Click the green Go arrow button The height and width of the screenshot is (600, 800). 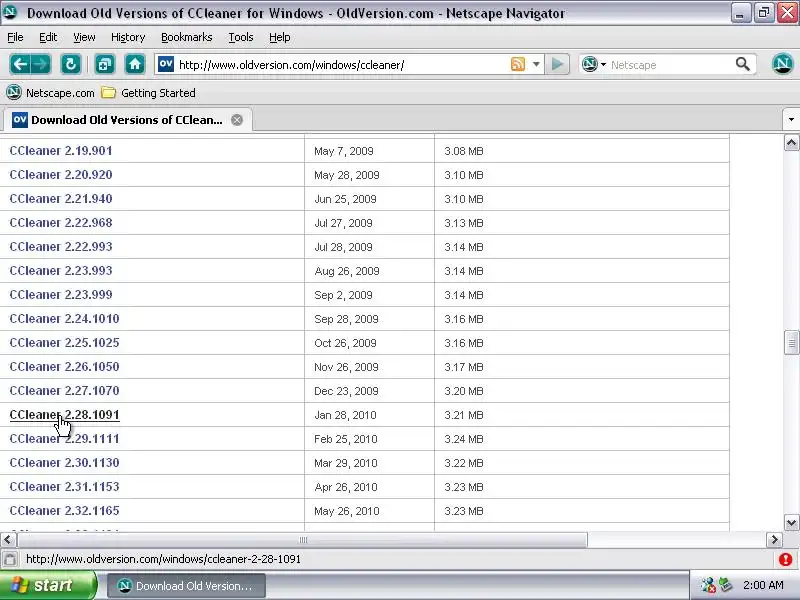[557, 64]
